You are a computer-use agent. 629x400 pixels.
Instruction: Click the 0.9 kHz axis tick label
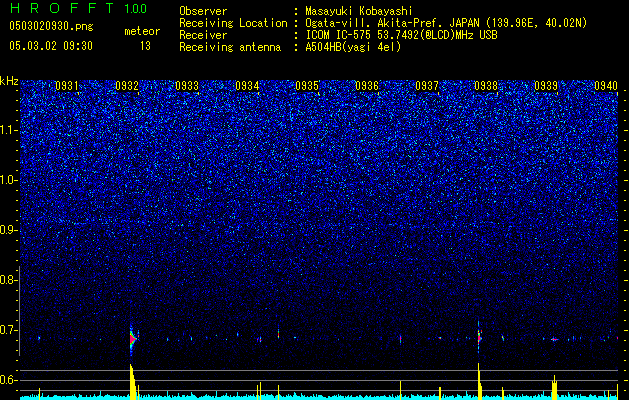point(8,230)
